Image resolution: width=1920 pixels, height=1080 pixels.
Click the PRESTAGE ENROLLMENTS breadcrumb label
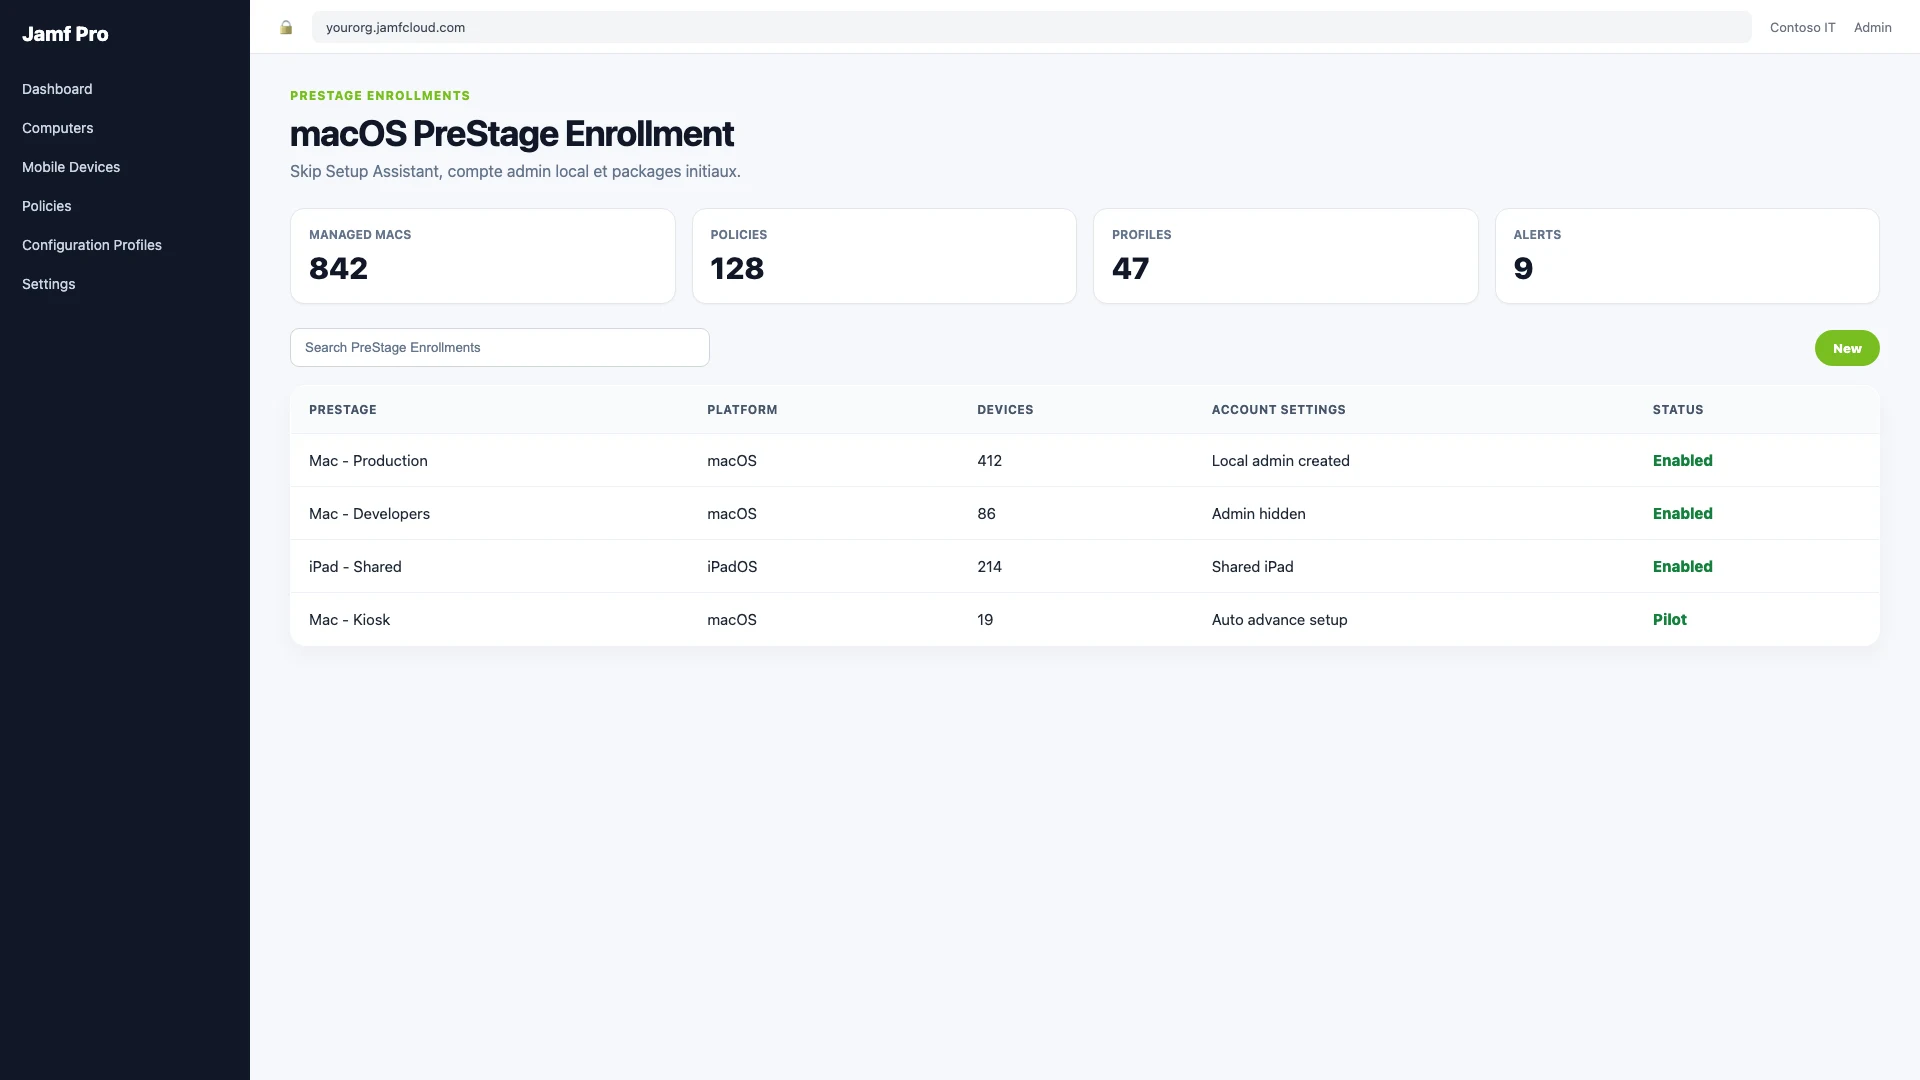point(380,96)
